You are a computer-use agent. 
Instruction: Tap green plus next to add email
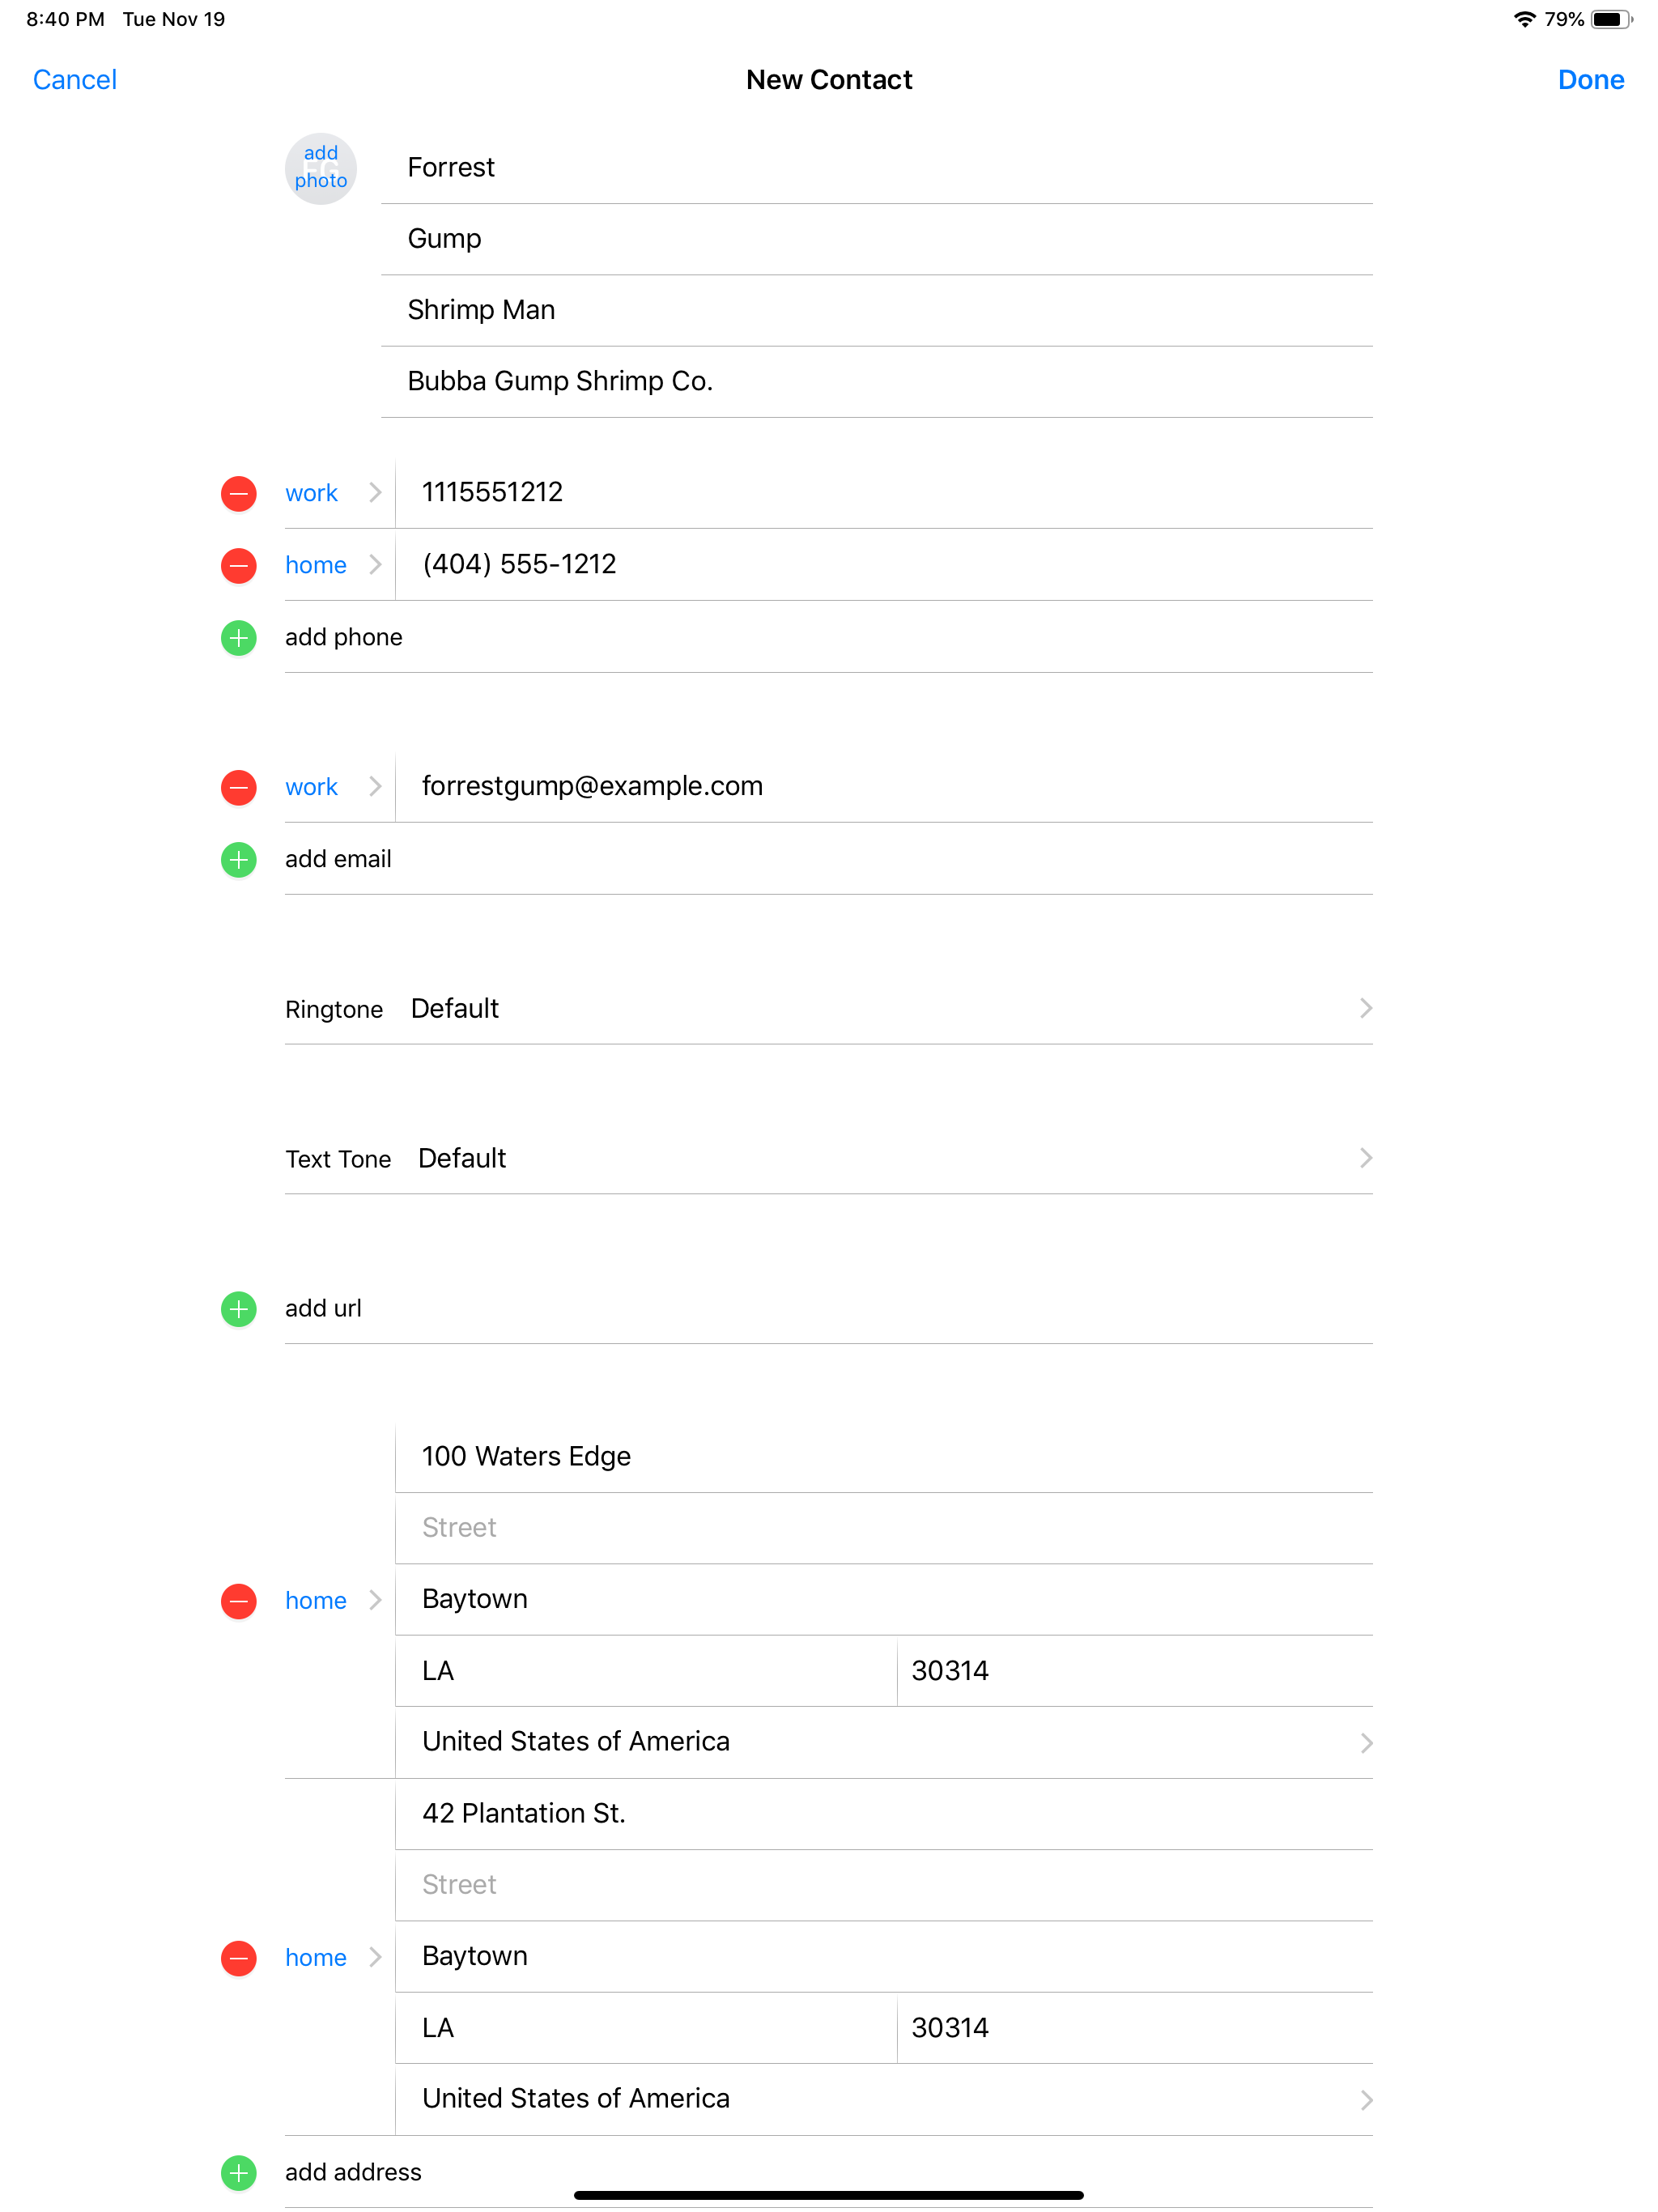[238, 859]
